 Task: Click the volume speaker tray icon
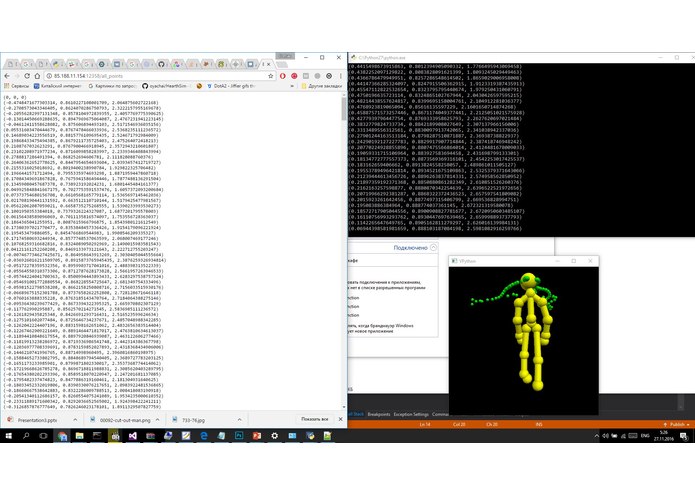pos(606,436)
